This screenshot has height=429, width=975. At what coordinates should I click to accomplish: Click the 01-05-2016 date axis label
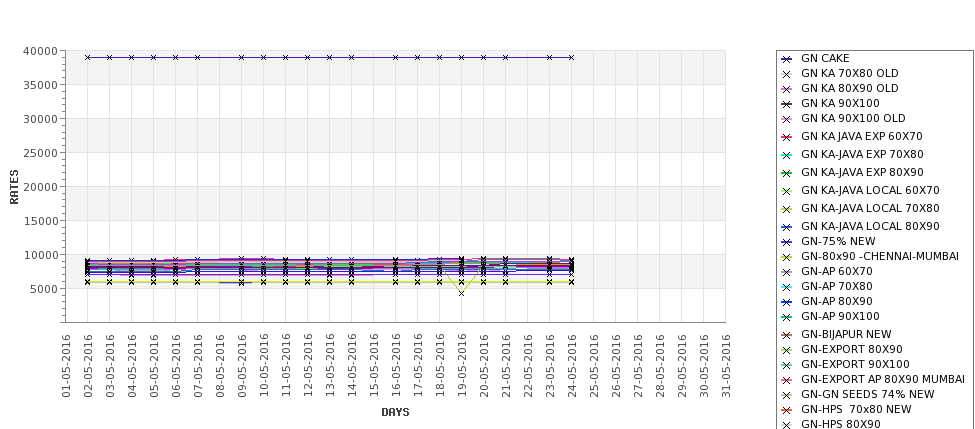pos(66,366)
